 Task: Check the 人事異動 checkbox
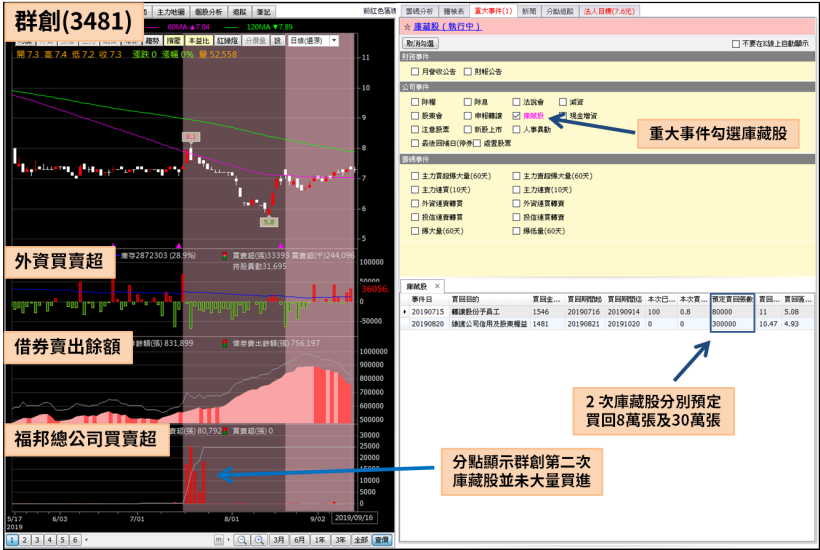click(517, 129)
